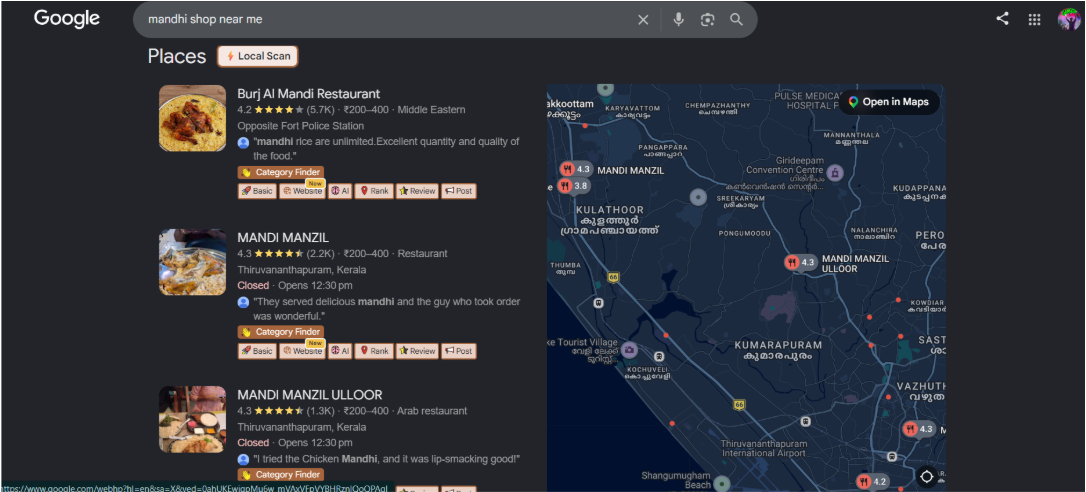Click the Local Scan button
The height and width of the screenshot is (492, 1086).
(258, 56)
